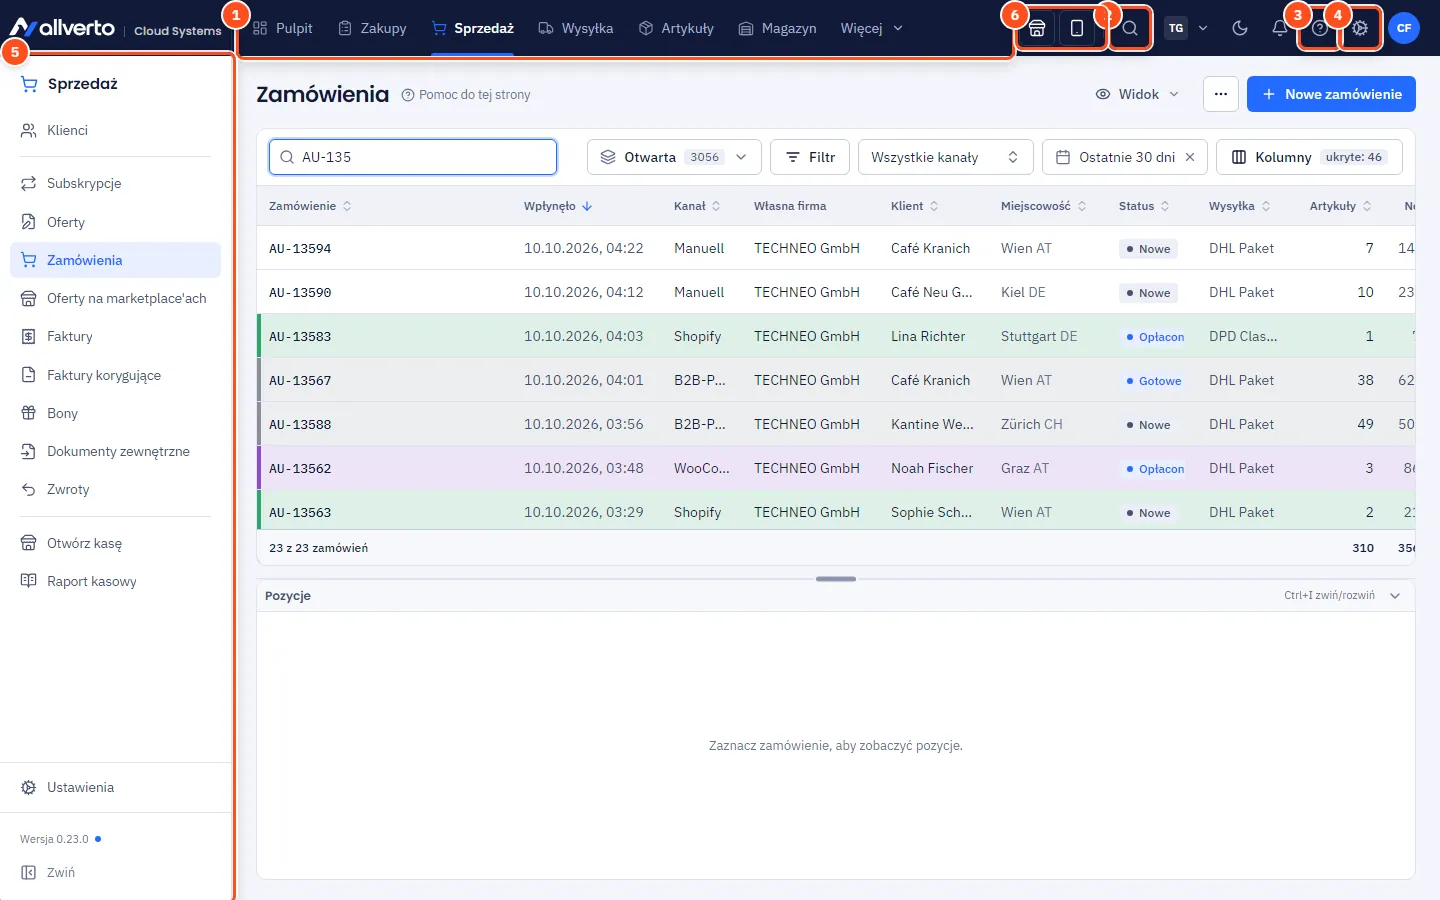Open the three-dot more actions button
Image resolution: width=1440 pixels, height=900 pixels.
click(x=1221, y=94)
